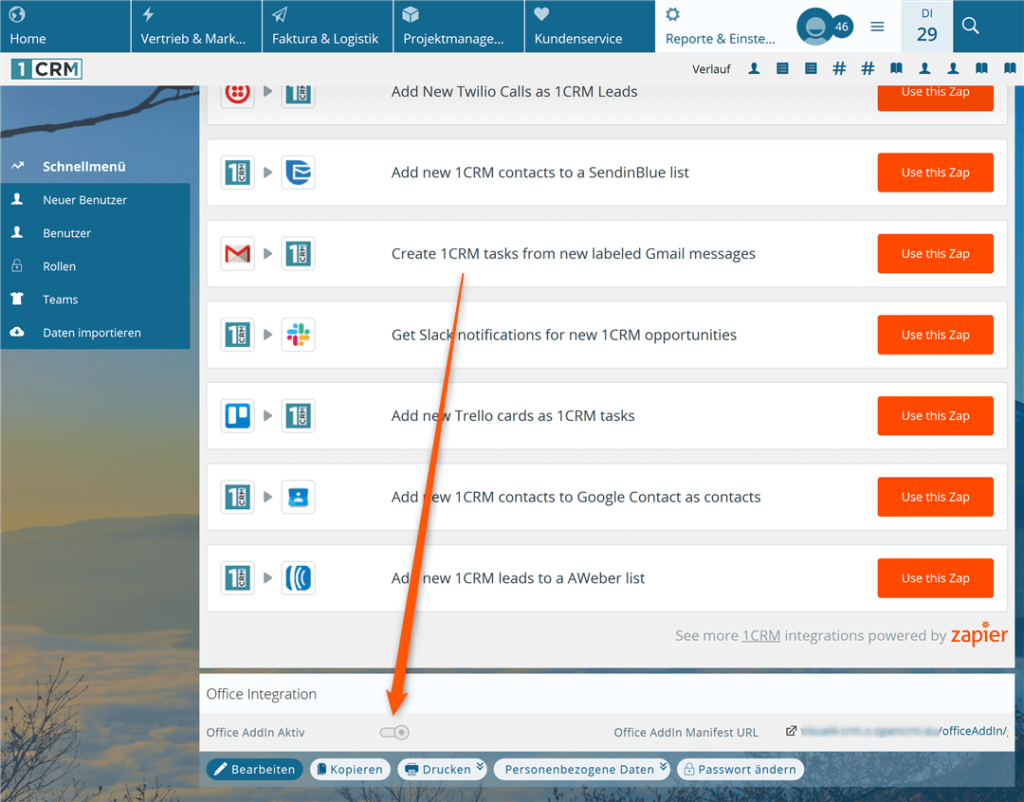This screenshot has height=802, width=1024.
Task: Follow the 1CRM integrations link
Action: 761,635
